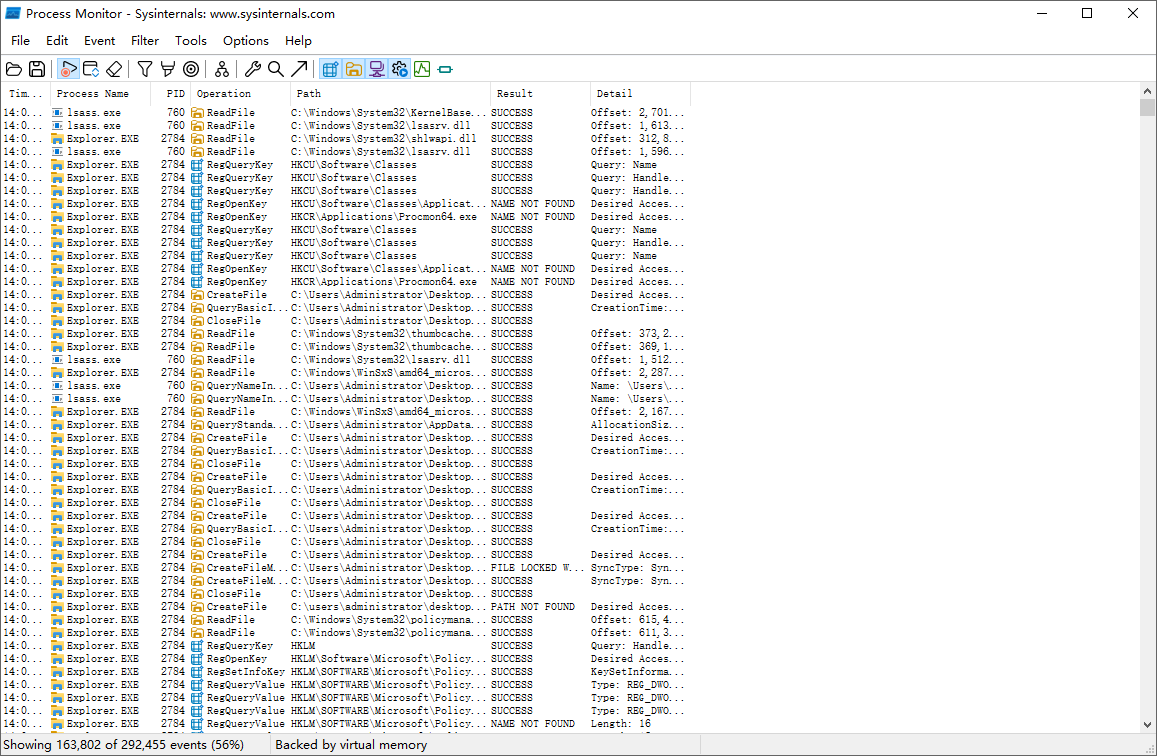Viewport: 1157px width, 756px height.
Task: Toggle Show Network Activity
Action: point(376,69)
